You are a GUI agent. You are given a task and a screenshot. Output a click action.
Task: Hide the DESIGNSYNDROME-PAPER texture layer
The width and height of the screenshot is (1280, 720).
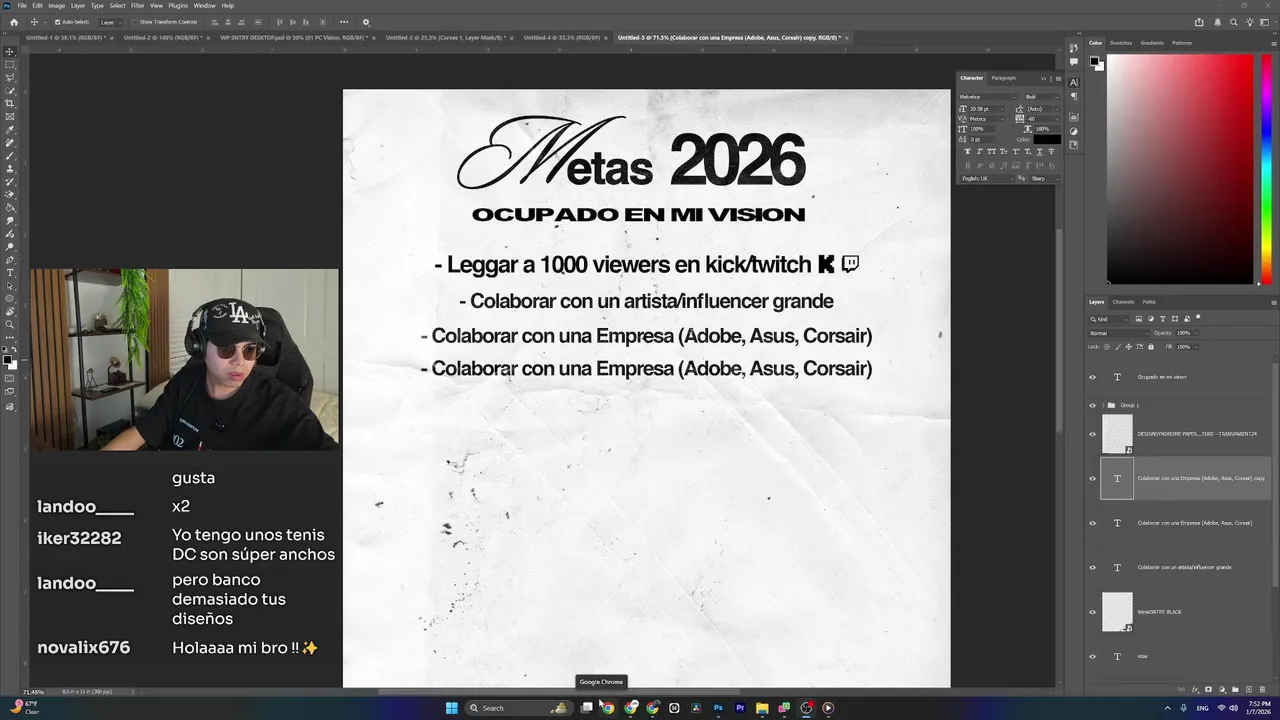click(x=1092, y=434)
